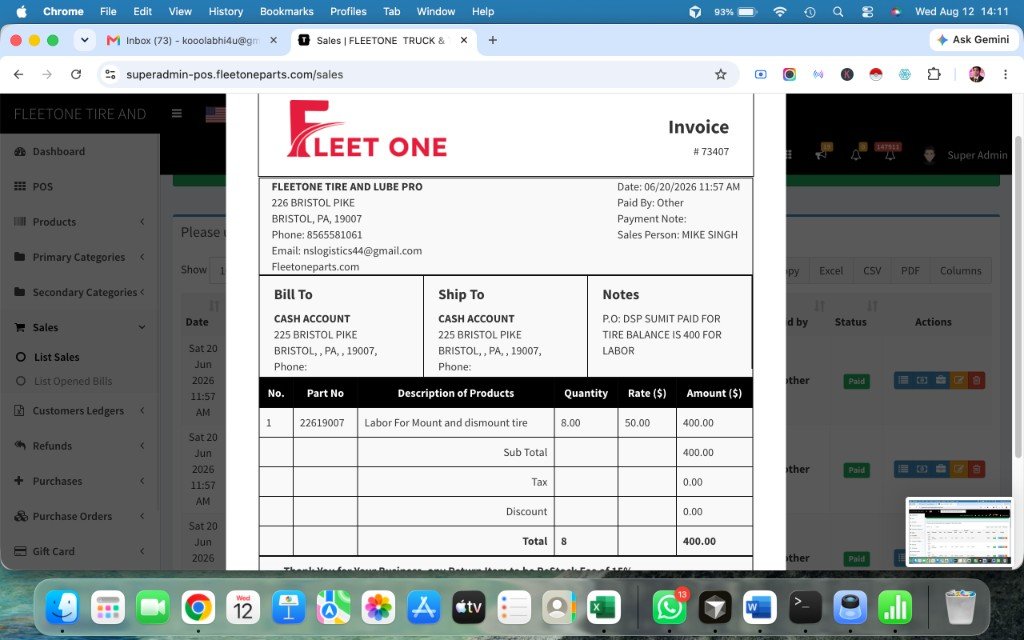Export table as PDF
This screenshot has height=640, width=1024.
[x=910, y=270]
